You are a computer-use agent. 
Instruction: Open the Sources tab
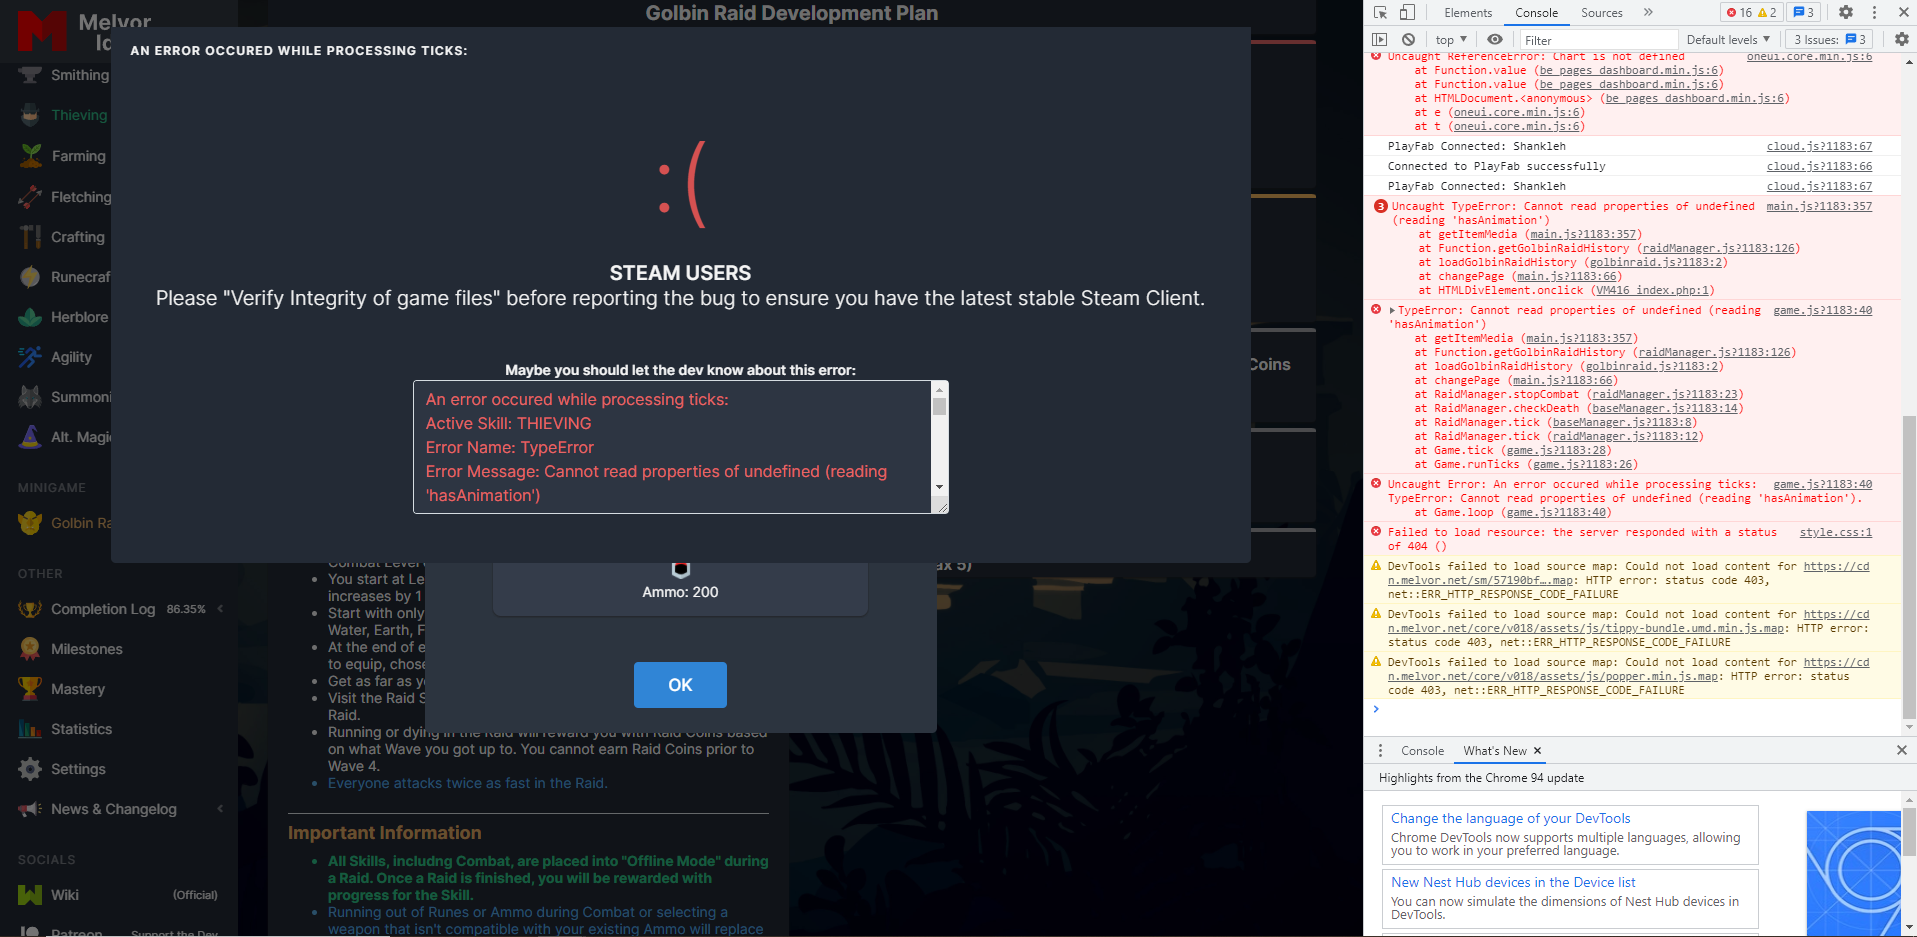(x=1600, y=13)
